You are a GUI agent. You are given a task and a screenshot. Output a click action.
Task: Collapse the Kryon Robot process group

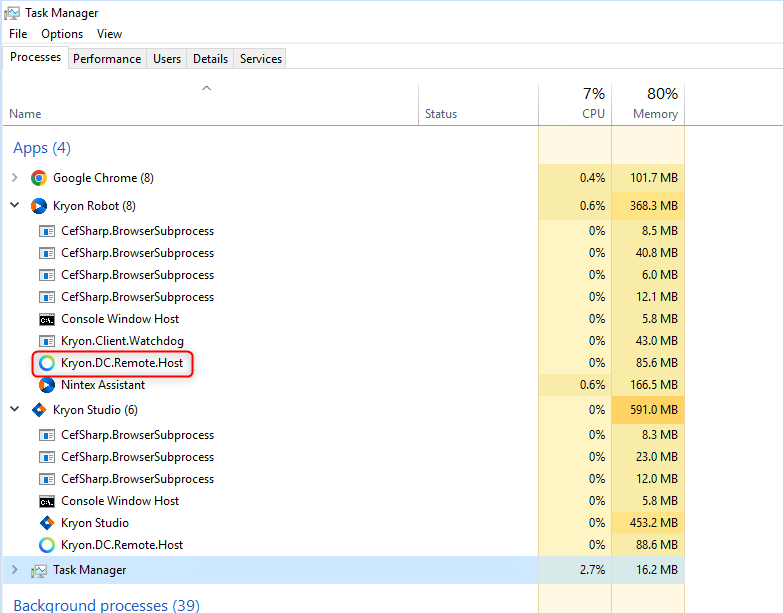[x=14, y=206]
